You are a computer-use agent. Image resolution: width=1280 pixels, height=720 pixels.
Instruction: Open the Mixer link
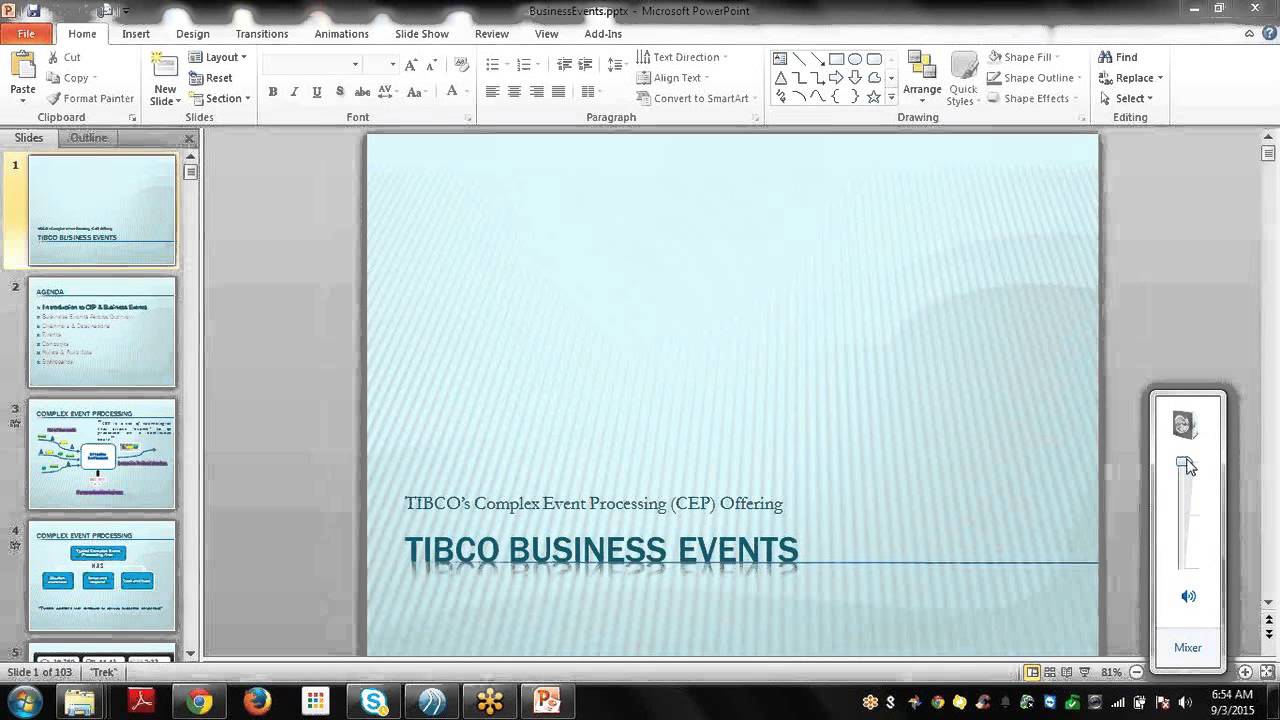(x=1187, y=647)
